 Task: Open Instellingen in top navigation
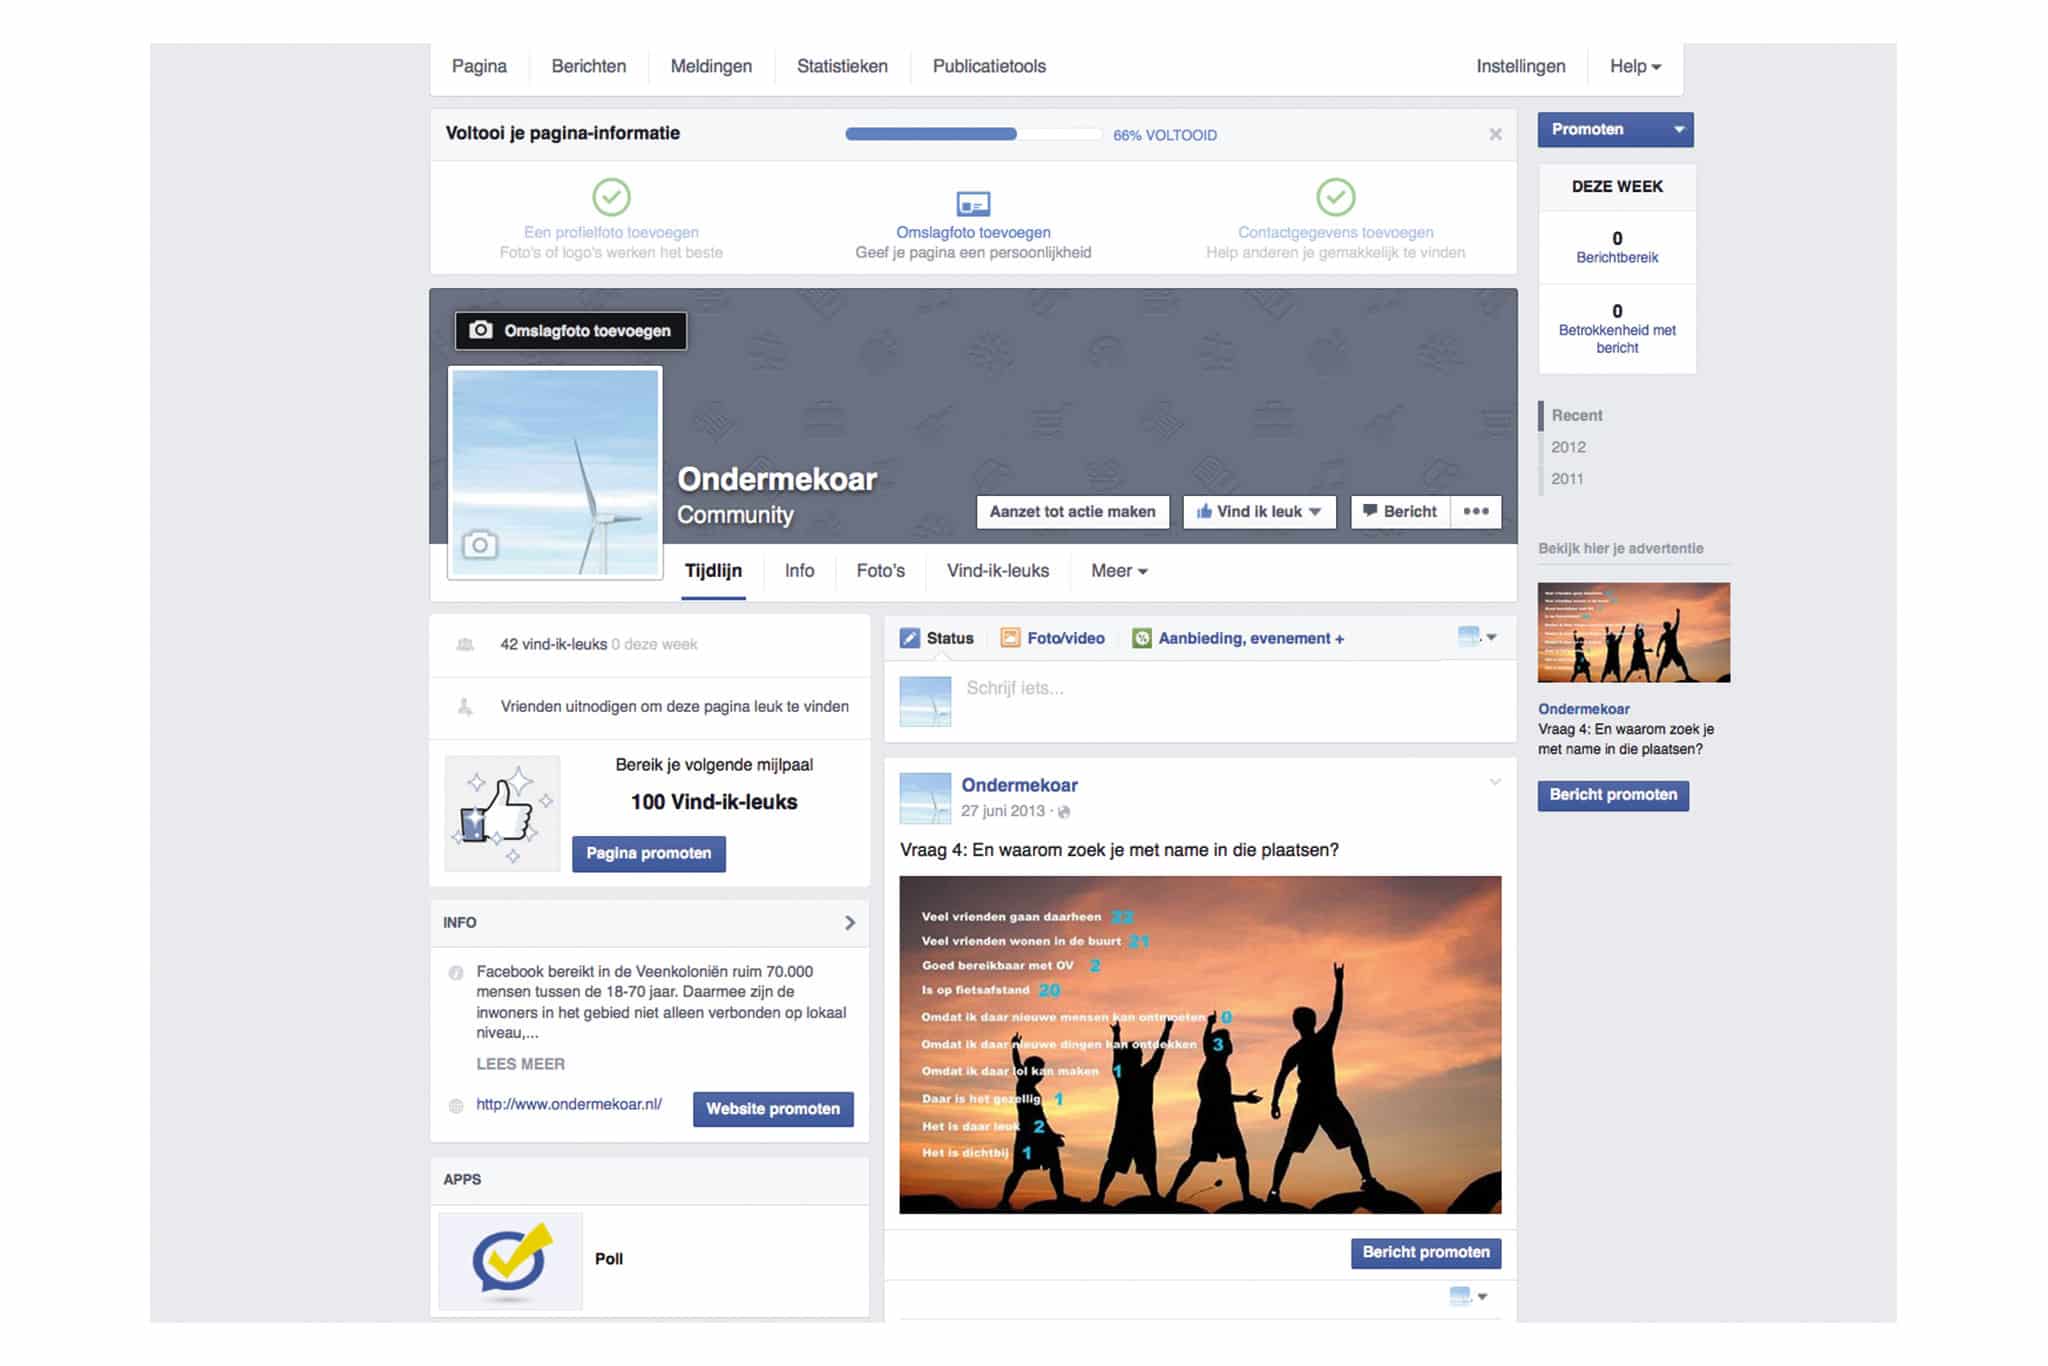pyautogui.click(x=1521, y=66)
